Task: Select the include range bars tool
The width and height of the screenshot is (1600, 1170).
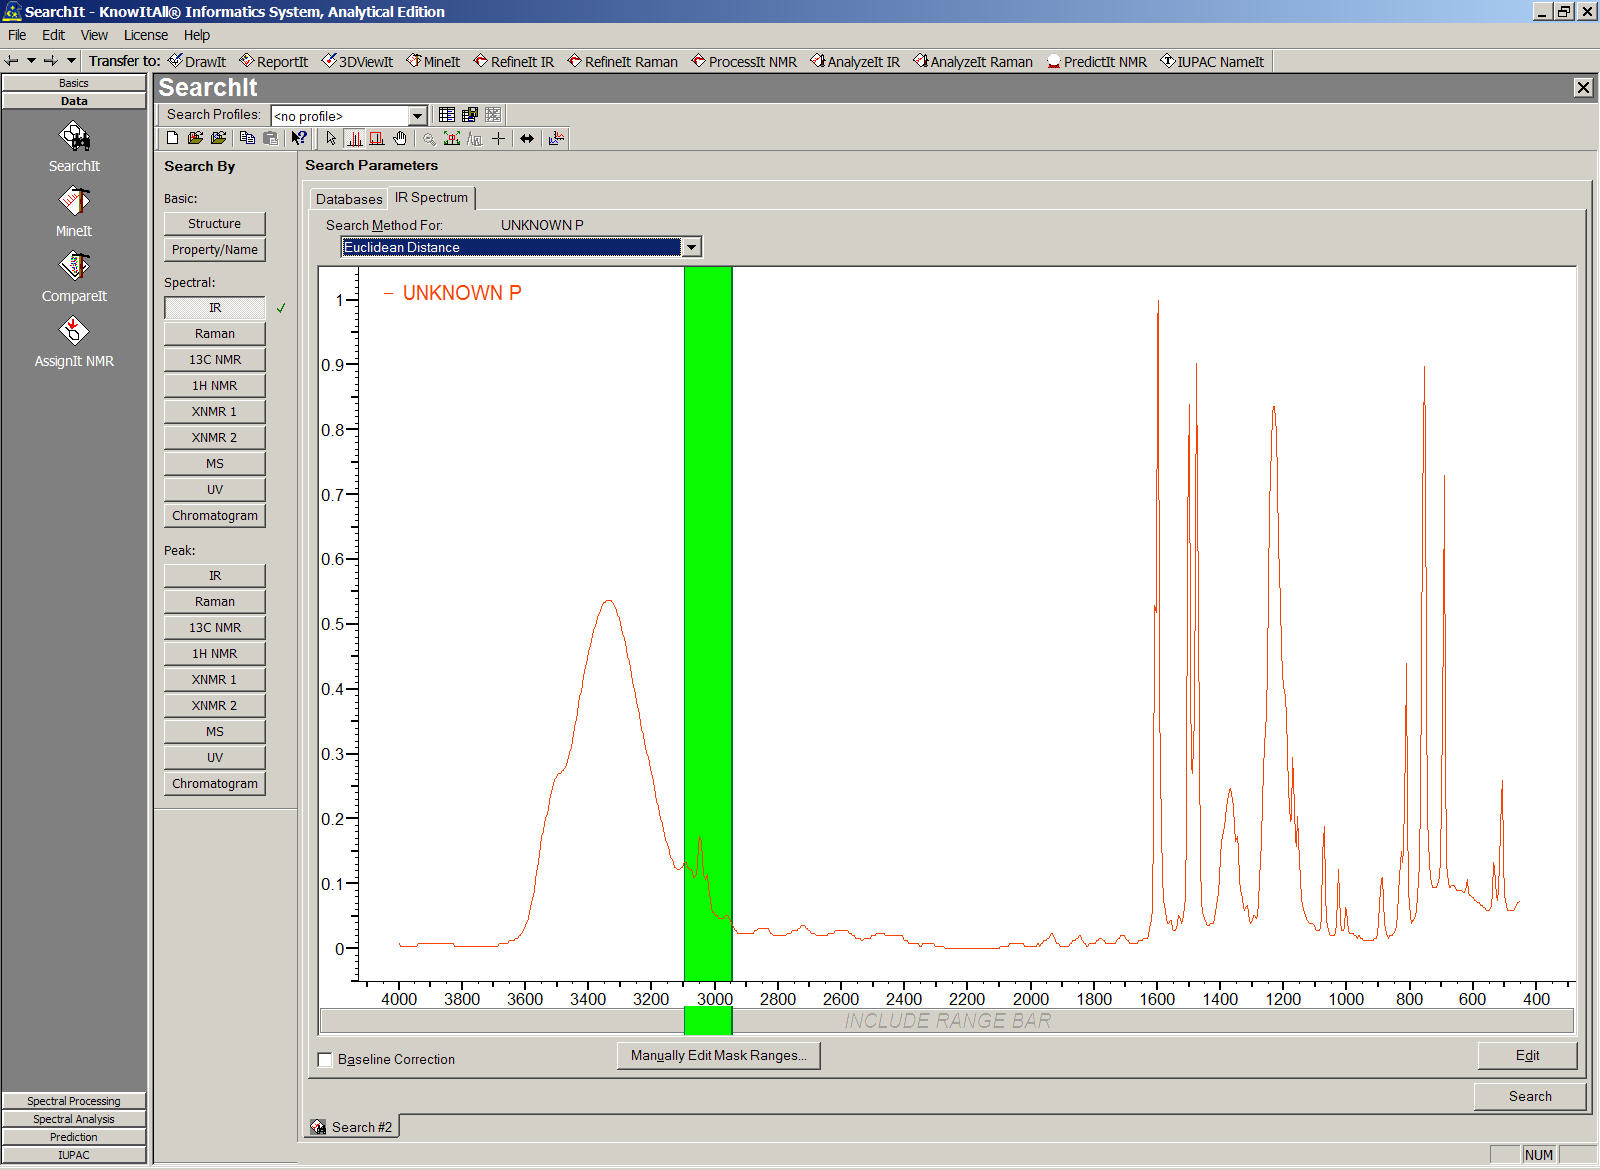Action: tap(354, 138)
